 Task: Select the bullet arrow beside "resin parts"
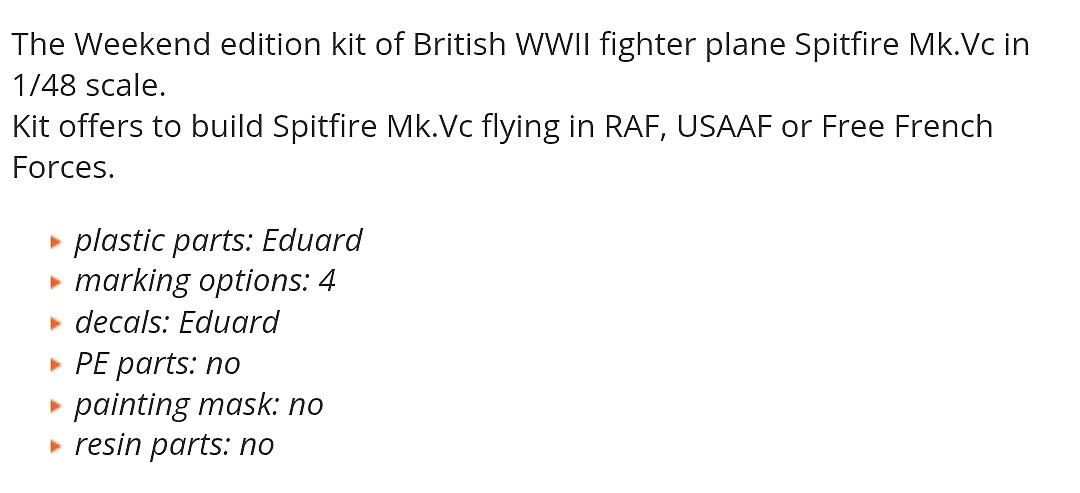[56, 447]
